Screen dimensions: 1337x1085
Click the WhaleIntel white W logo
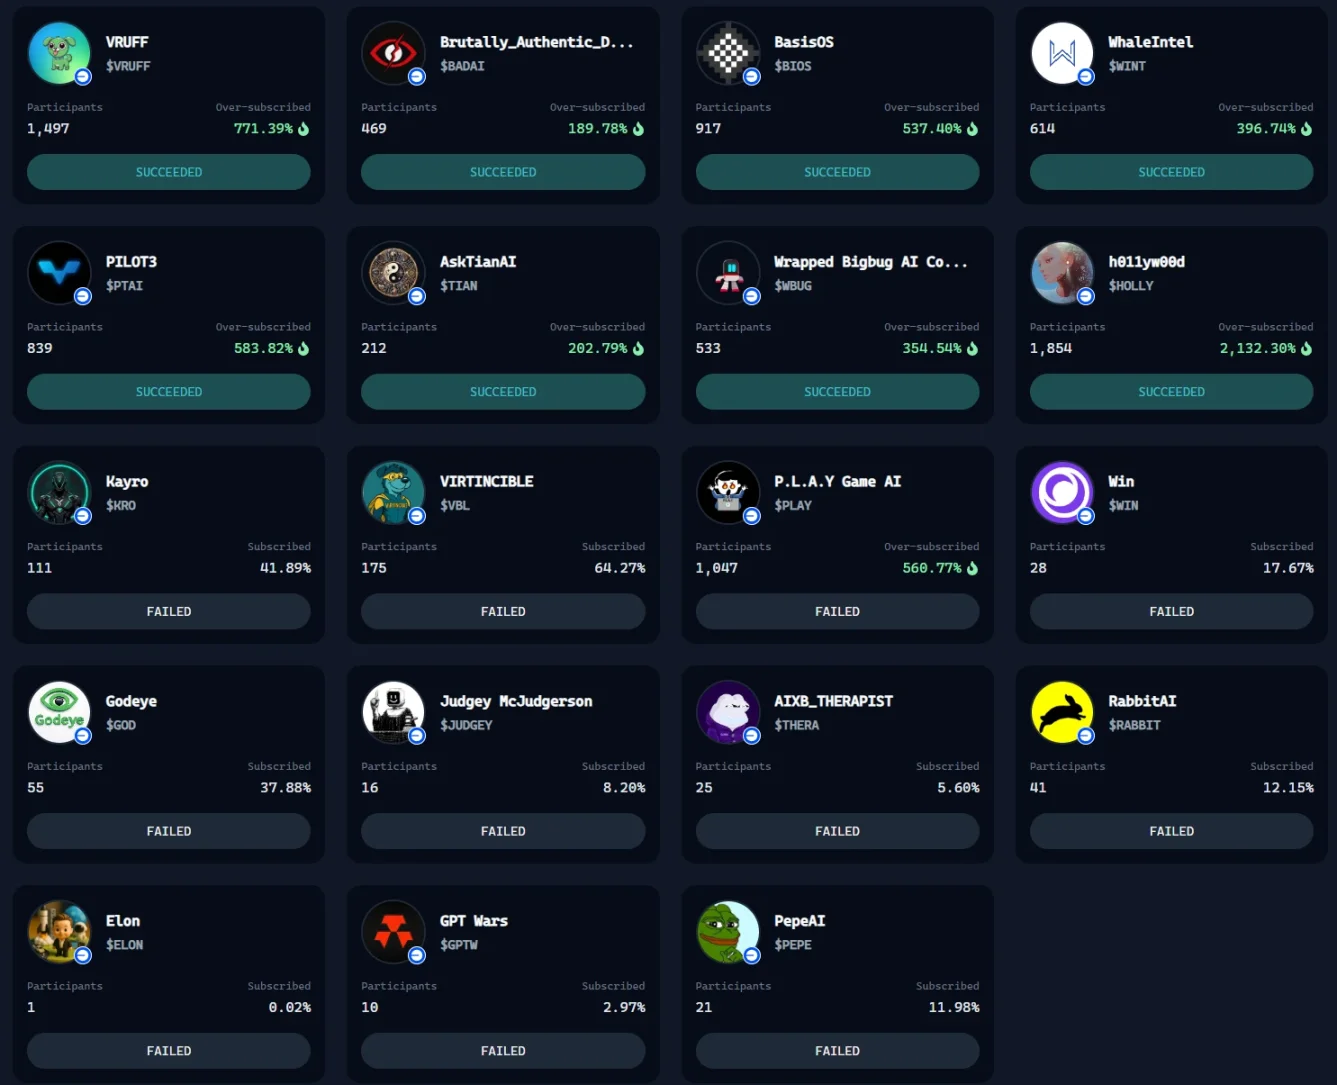pyautogui.click(x=1062, y=53)
